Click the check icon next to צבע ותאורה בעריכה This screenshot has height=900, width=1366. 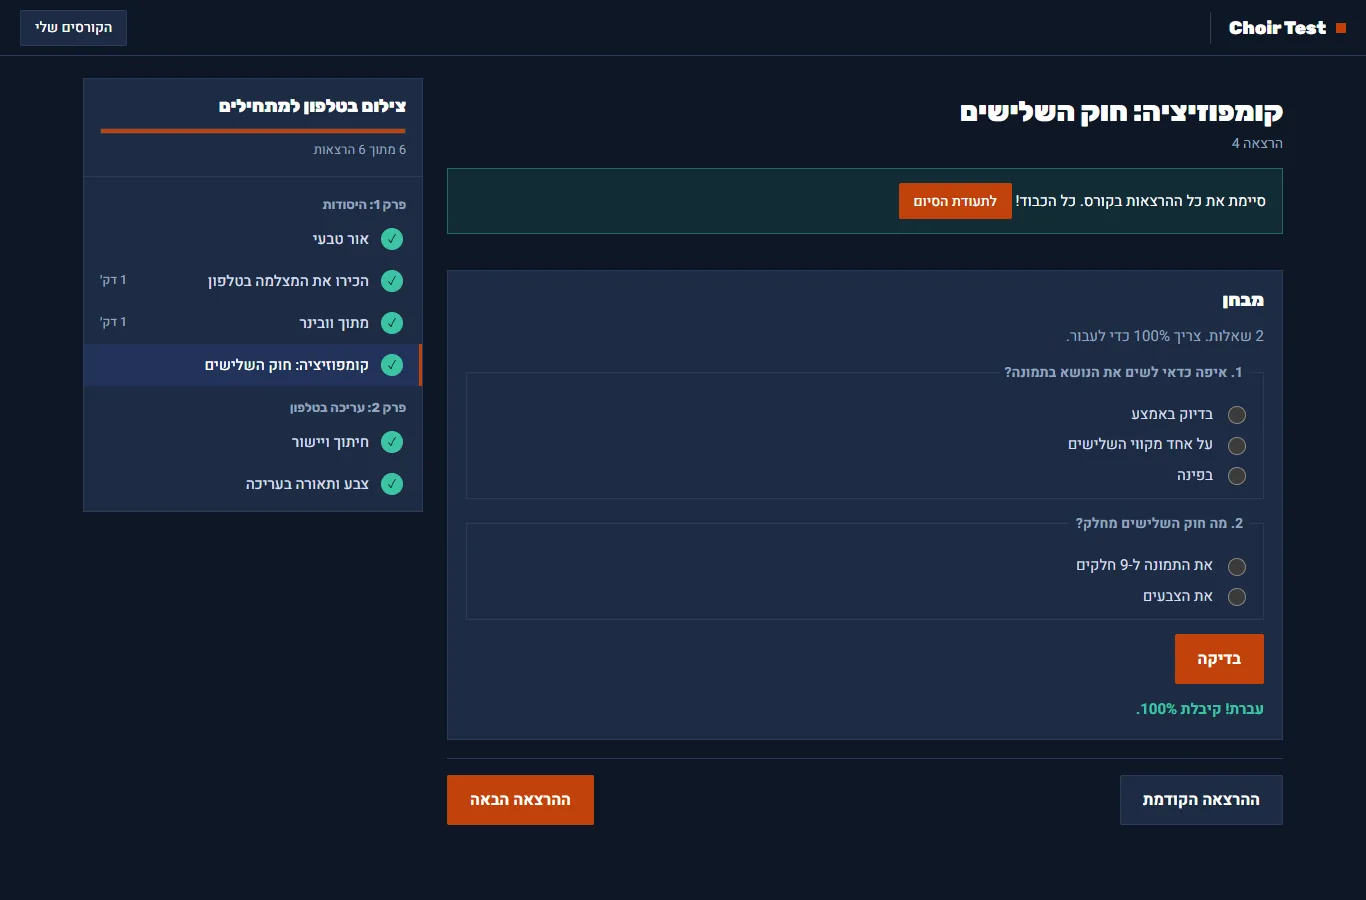[392, 484]
